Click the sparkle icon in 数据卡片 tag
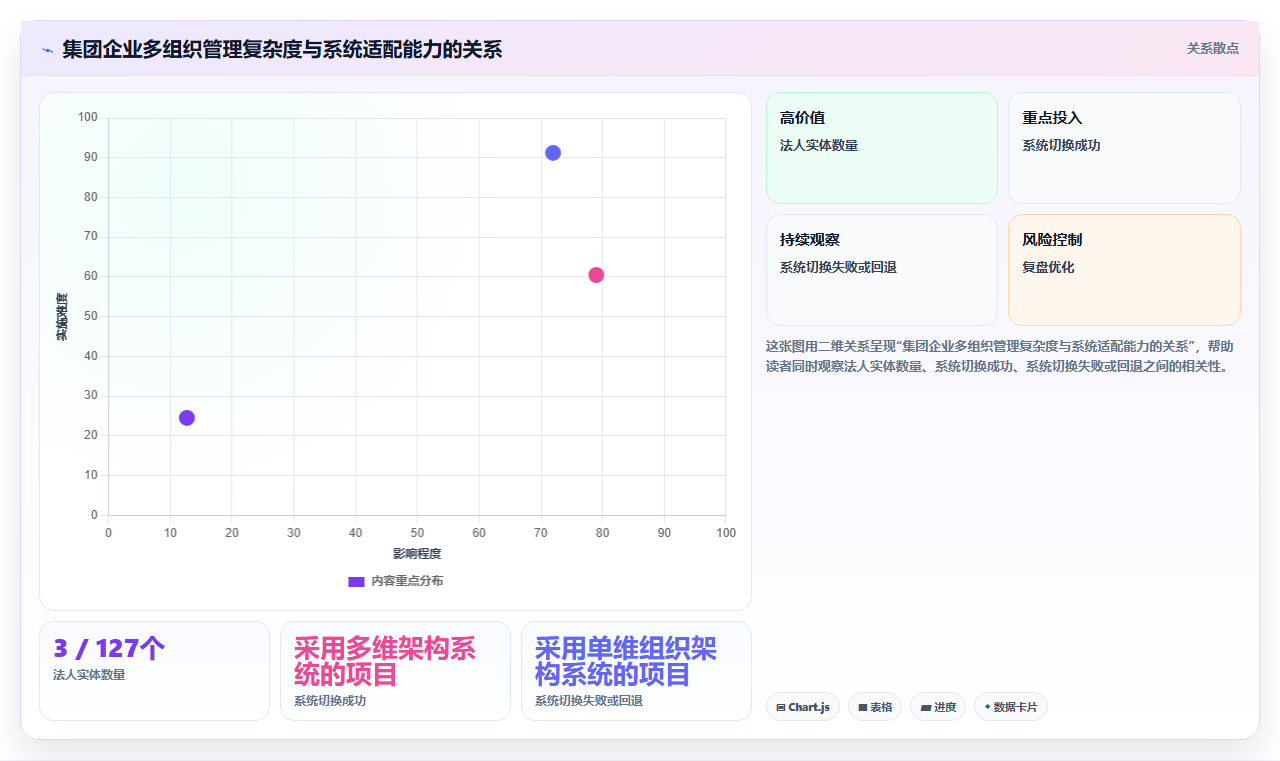The height and width of the screenshot is (761, 1280). pos(987,707)
